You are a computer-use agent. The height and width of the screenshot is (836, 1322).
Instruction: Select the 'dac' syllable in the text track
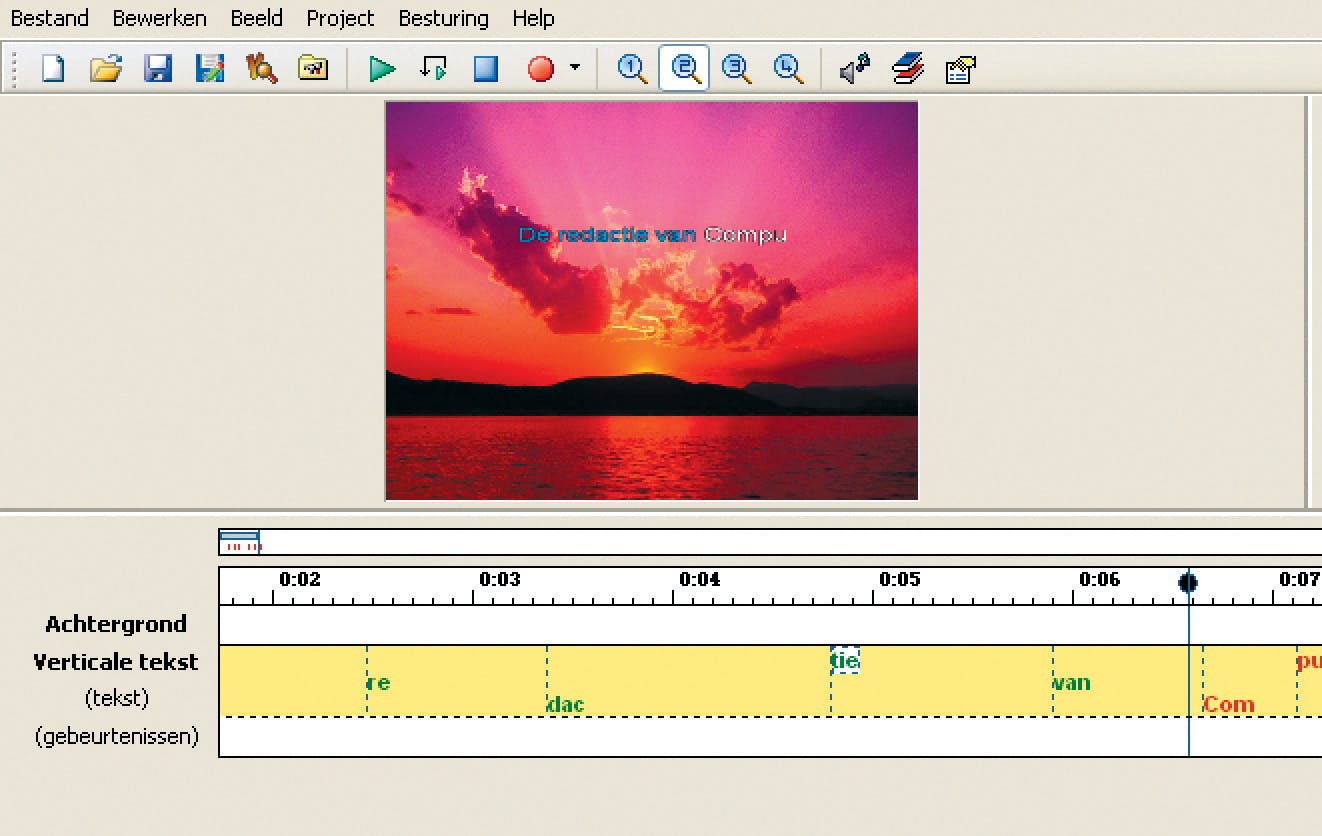tap(566, 704)
